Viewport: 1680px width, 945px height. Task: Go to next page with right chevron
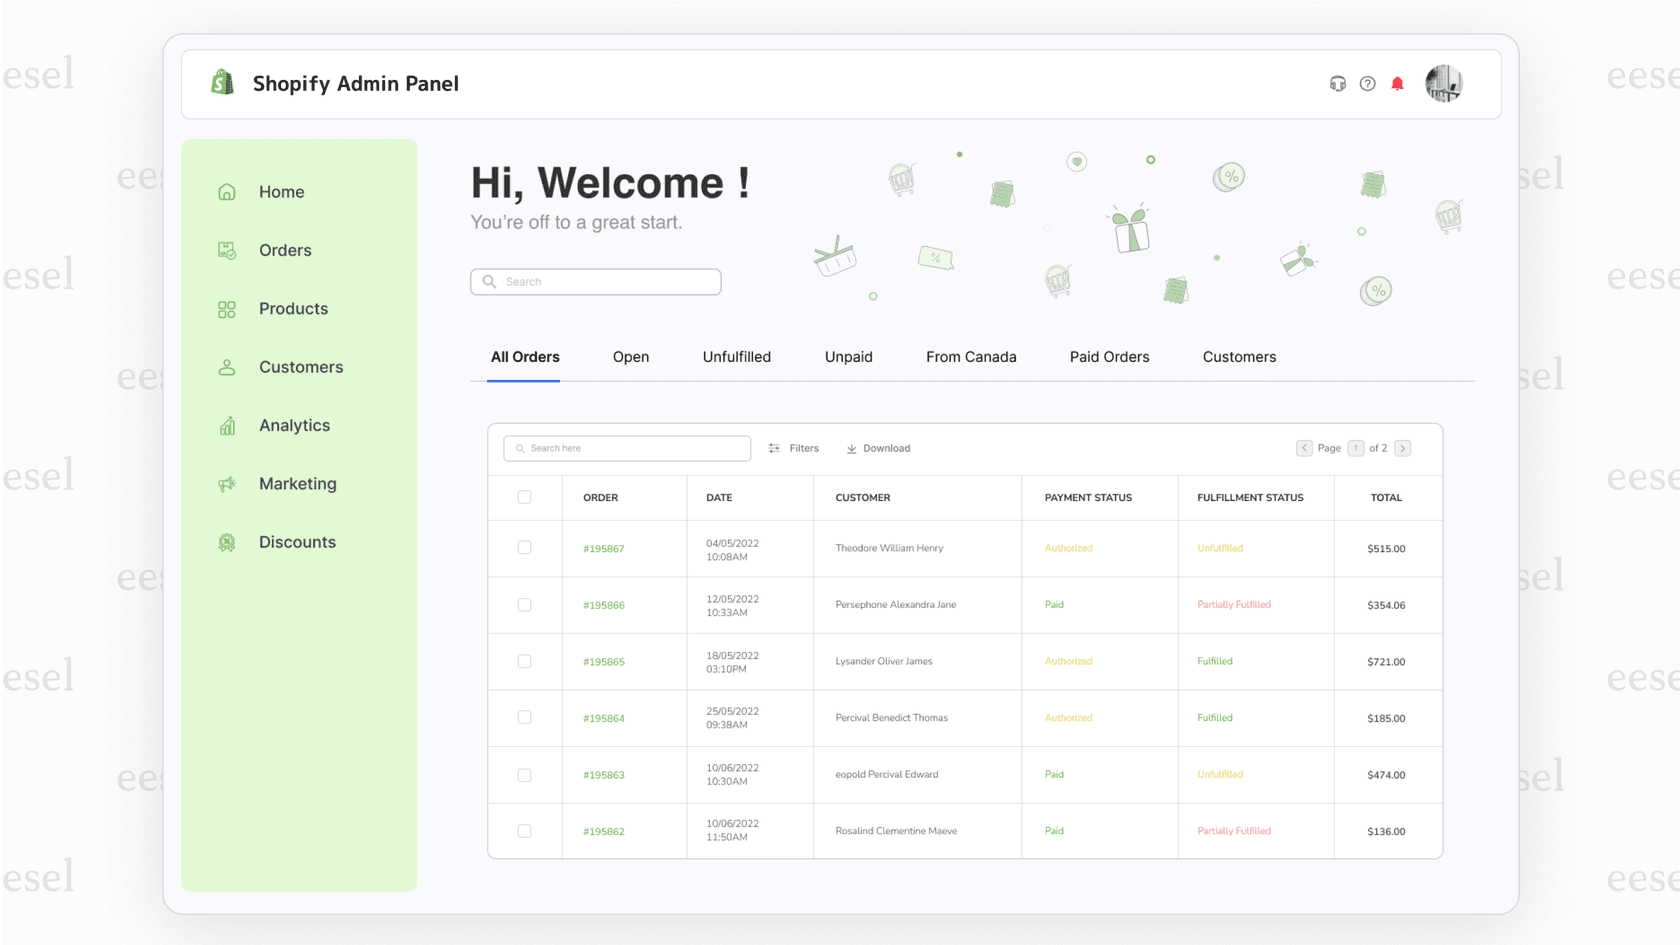click(x=1403, y=448)
